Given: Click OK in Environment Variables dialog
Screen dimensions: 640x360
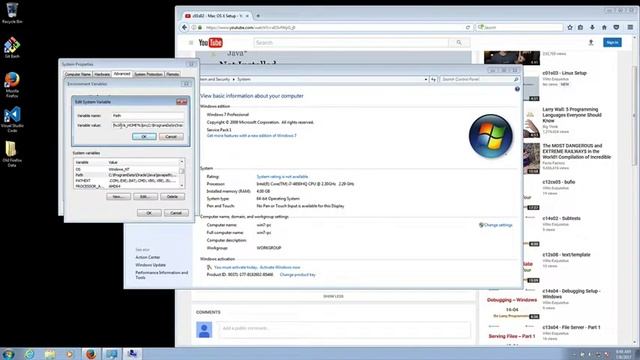Looking at the screenshot, I should point(149,213).
